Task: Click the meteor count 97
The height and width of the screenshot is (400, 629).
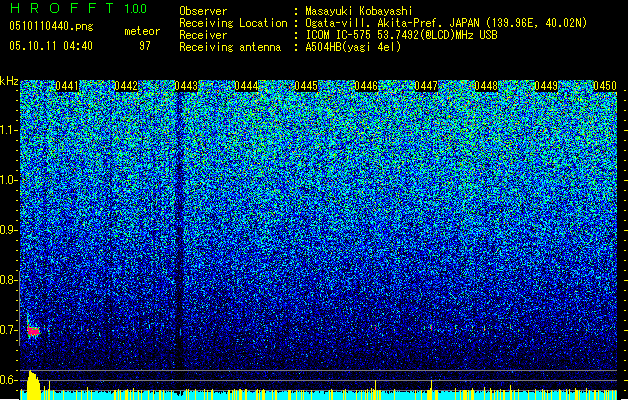Action: (145, 46)
